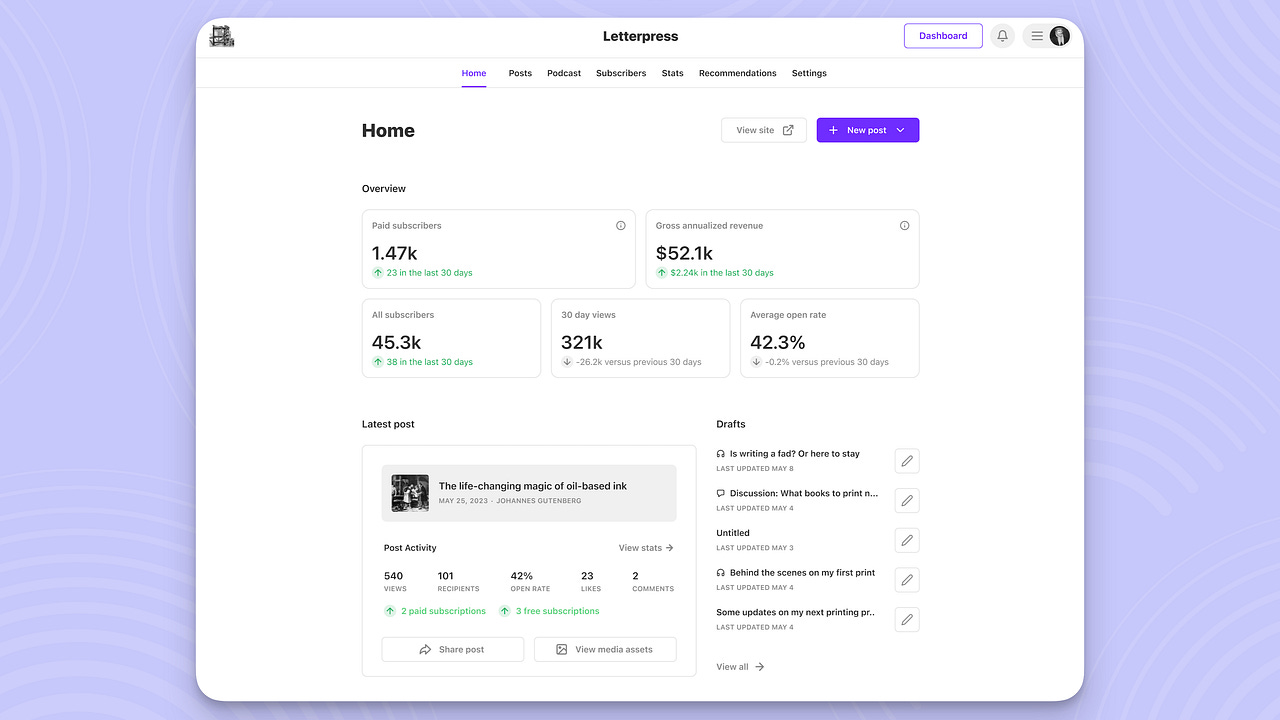This screenshot has height=720, width=1280.
Task: Click the Dashboard button
Action: (x=943, y=36)
